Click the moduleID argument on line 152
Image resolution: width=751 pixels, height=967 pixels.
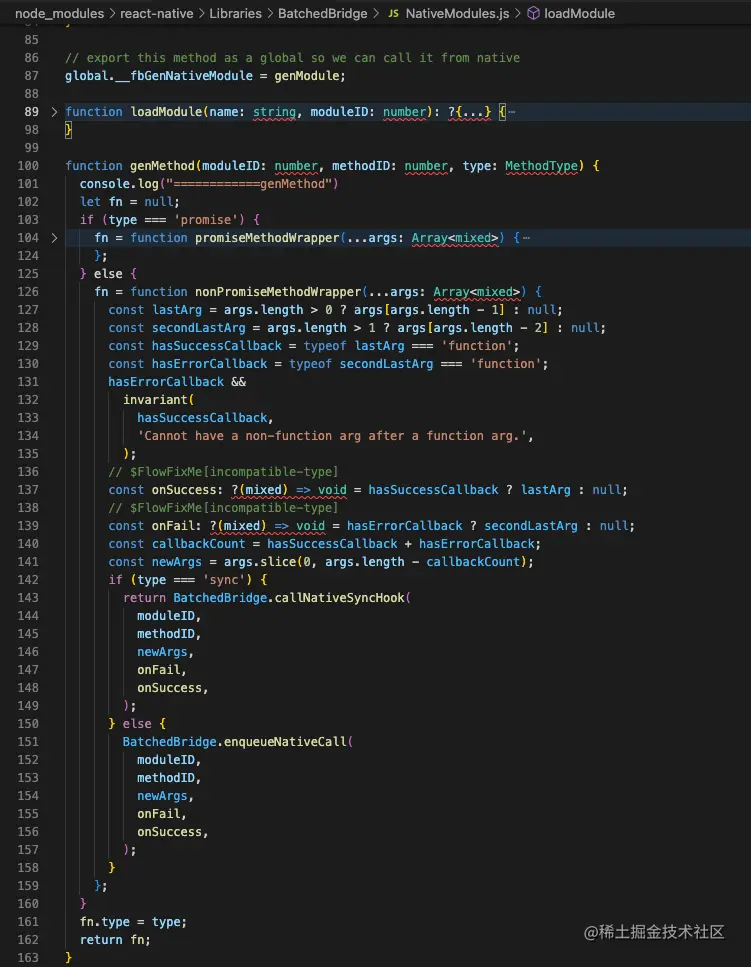[x=165, y=760]
